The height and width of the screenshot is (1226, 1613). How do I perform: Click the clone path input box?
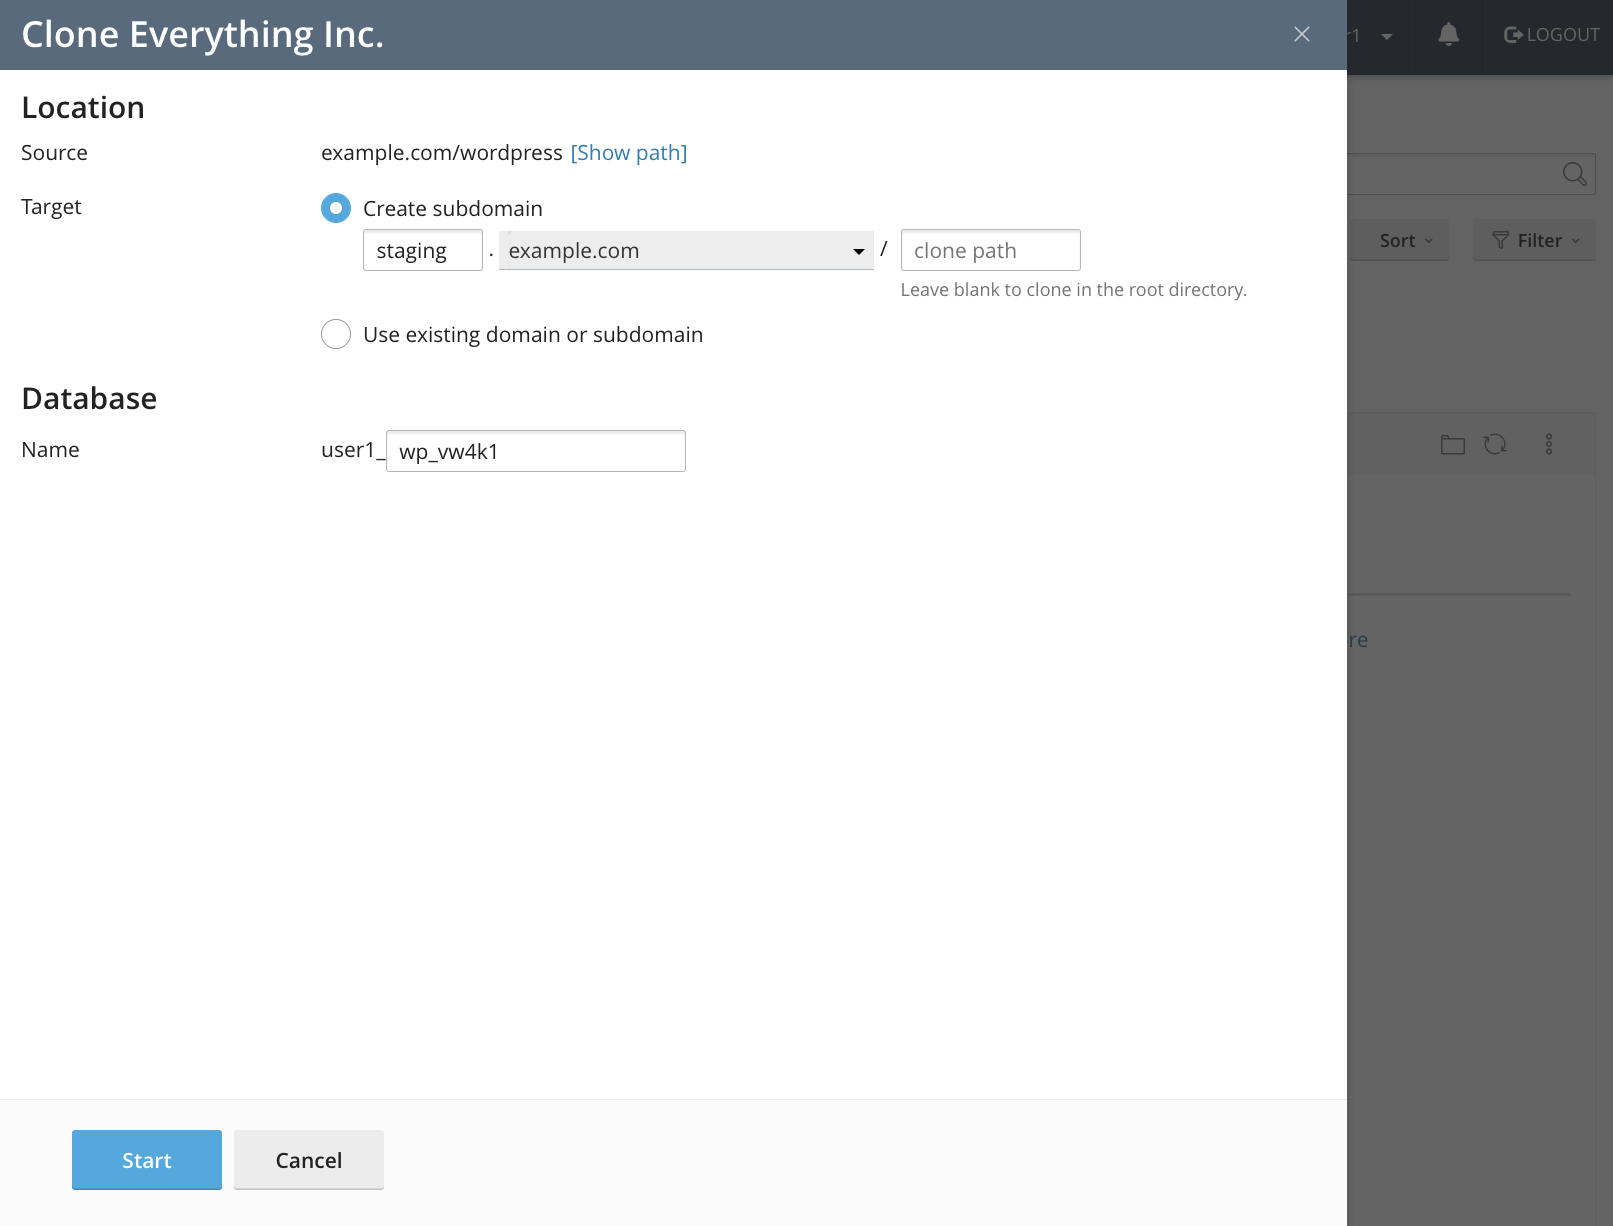point(990,250)
